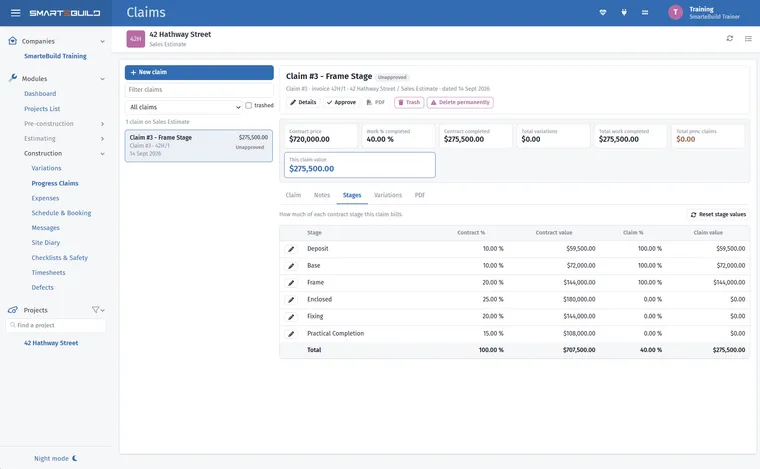Image resolution: width=760 pixels, height=469 pixels.
Task: Collapse the Construction submenu
Action: (x=102, y=154)
